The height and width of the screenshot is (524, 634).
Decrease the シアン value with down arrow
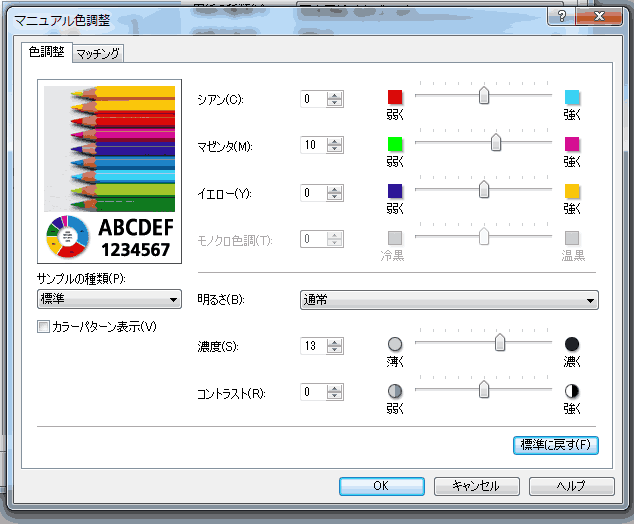pos(334,103)
